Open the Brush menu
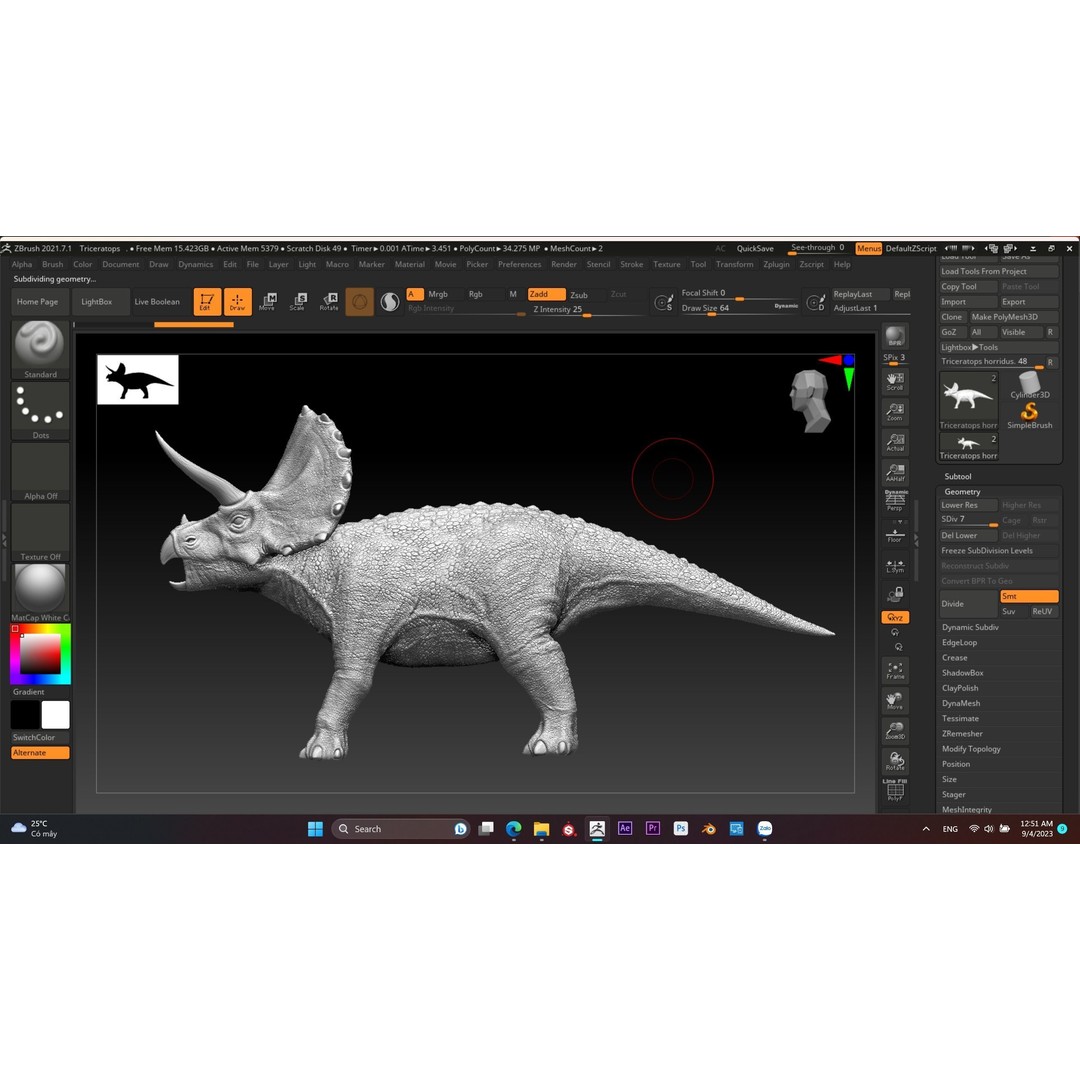 (52, 264)
